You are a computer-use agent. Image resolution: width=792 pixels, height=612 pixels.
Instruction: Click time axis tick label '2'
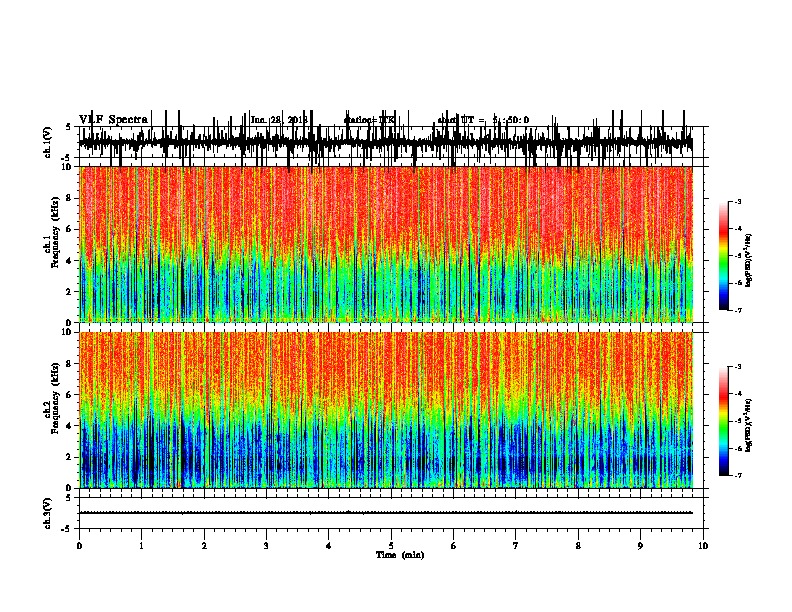[x=204, y=546]
